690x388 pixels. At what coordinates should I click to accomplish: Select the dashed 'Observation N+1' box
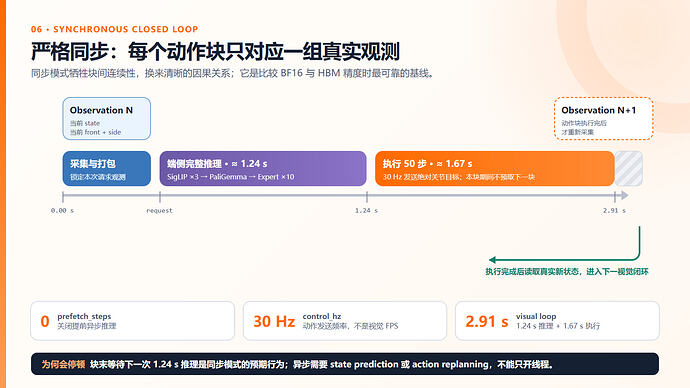point(603,119)
